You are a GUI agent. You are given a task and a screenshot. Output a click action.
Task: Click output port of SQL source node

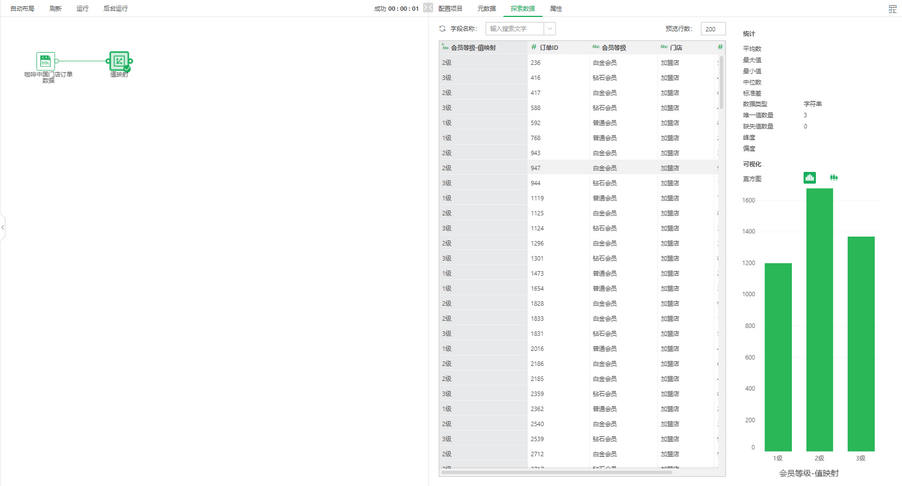[57, 61]
